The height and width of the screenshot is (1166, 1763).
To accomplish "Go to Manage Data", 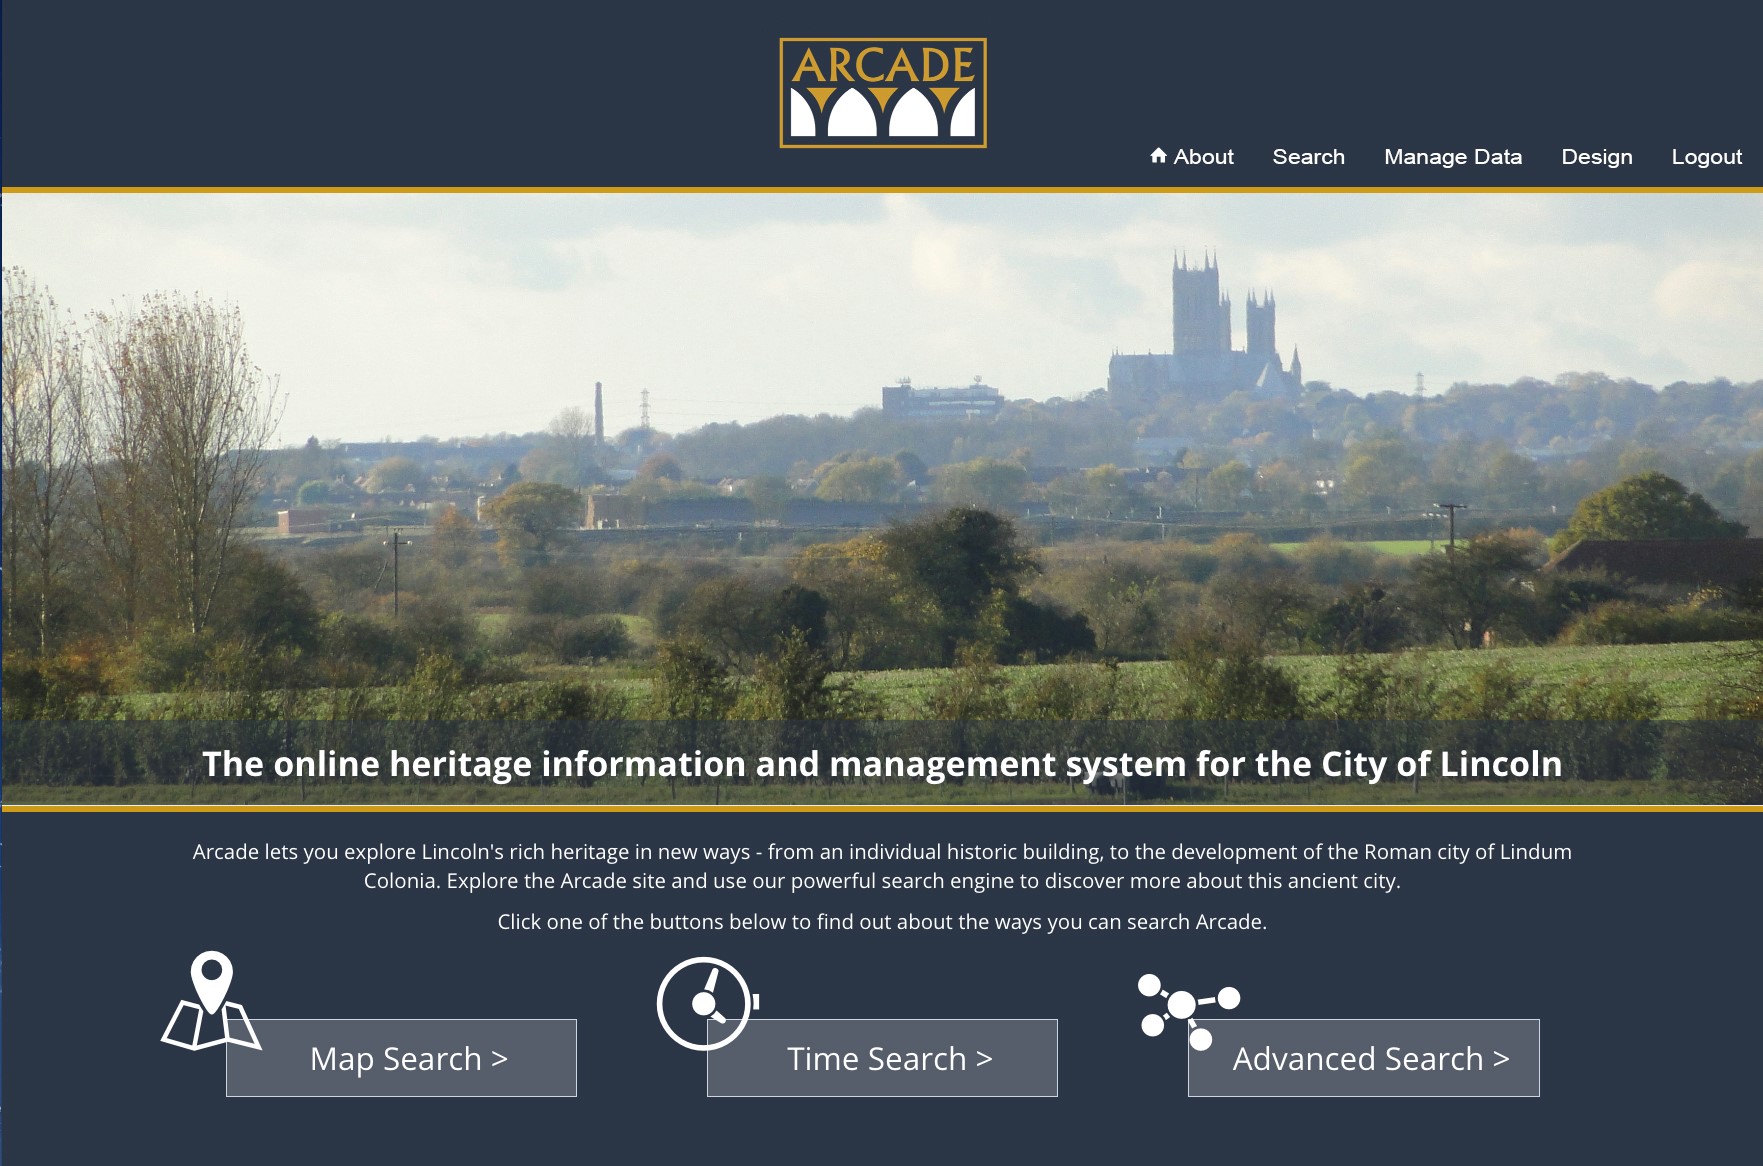I will [1452, 157].
